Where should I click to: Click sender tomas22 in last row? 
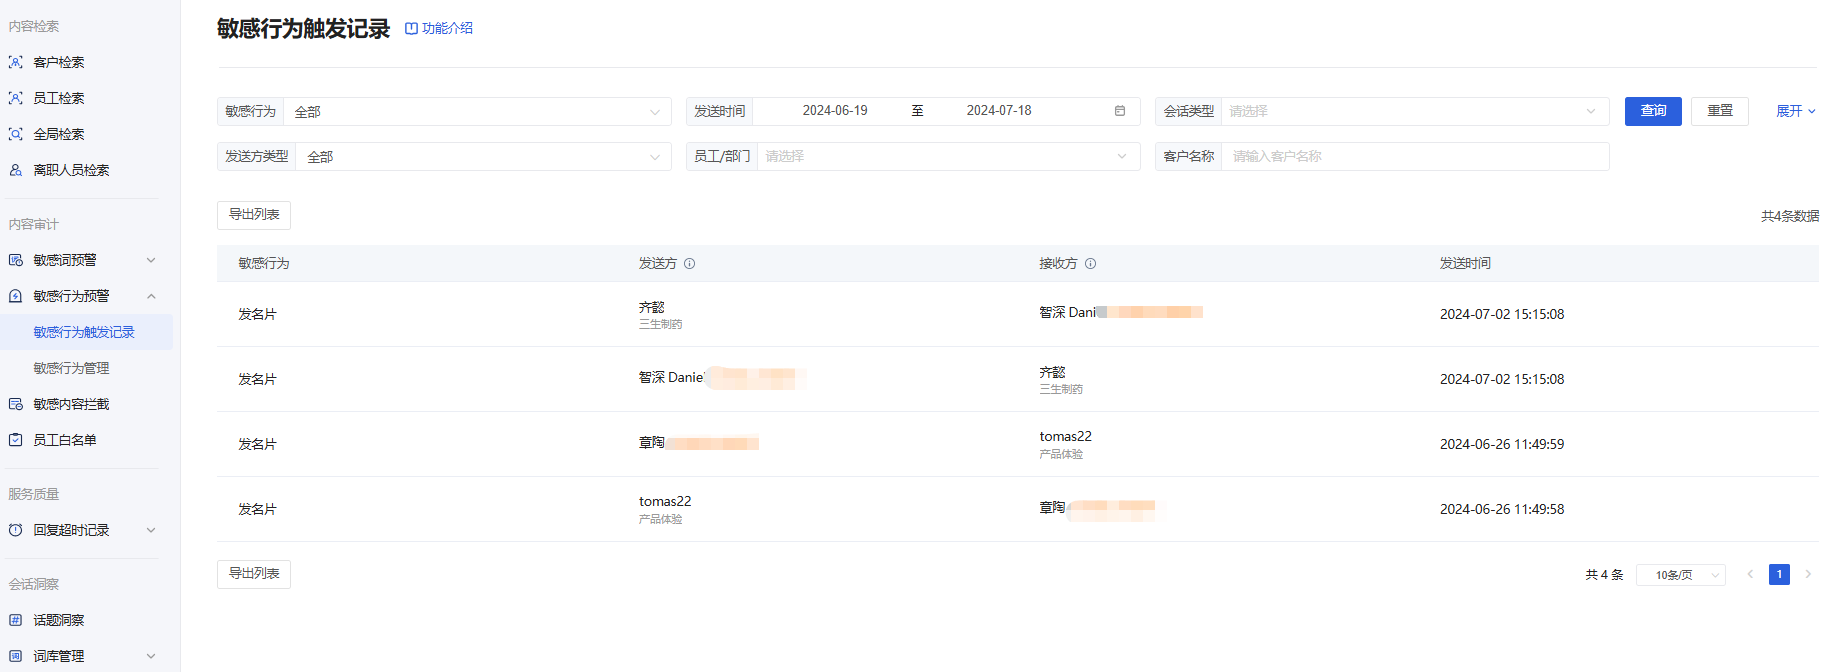pyautogui.click(x=665, y=502)
